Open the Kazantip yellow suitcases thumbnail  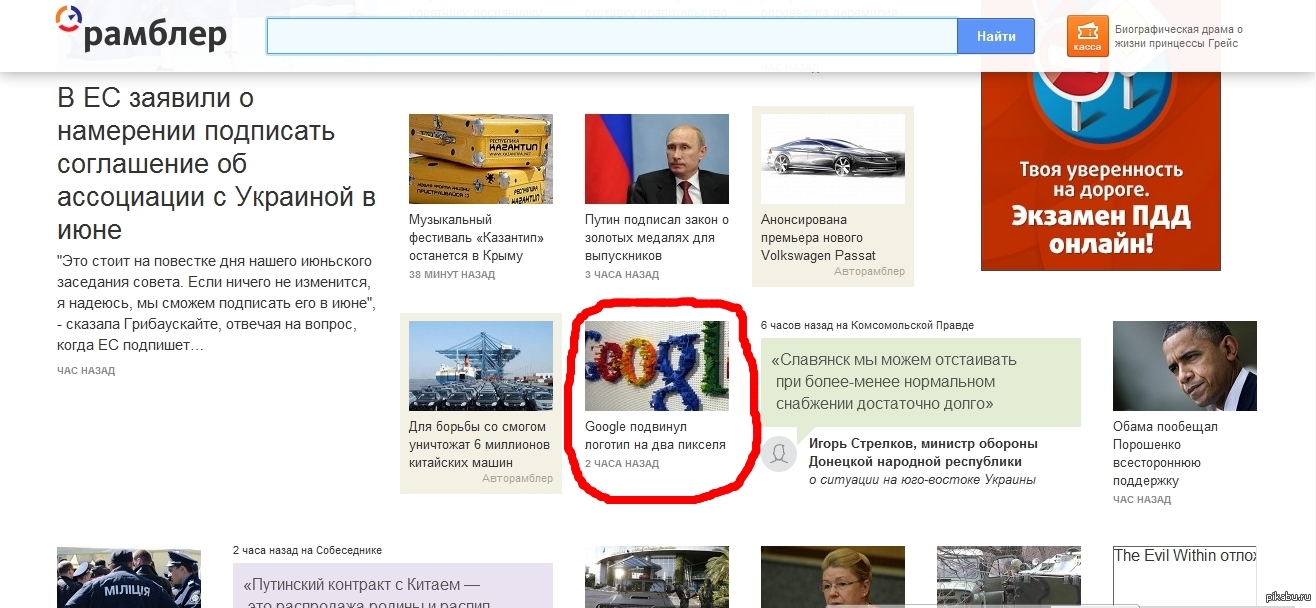481,159
